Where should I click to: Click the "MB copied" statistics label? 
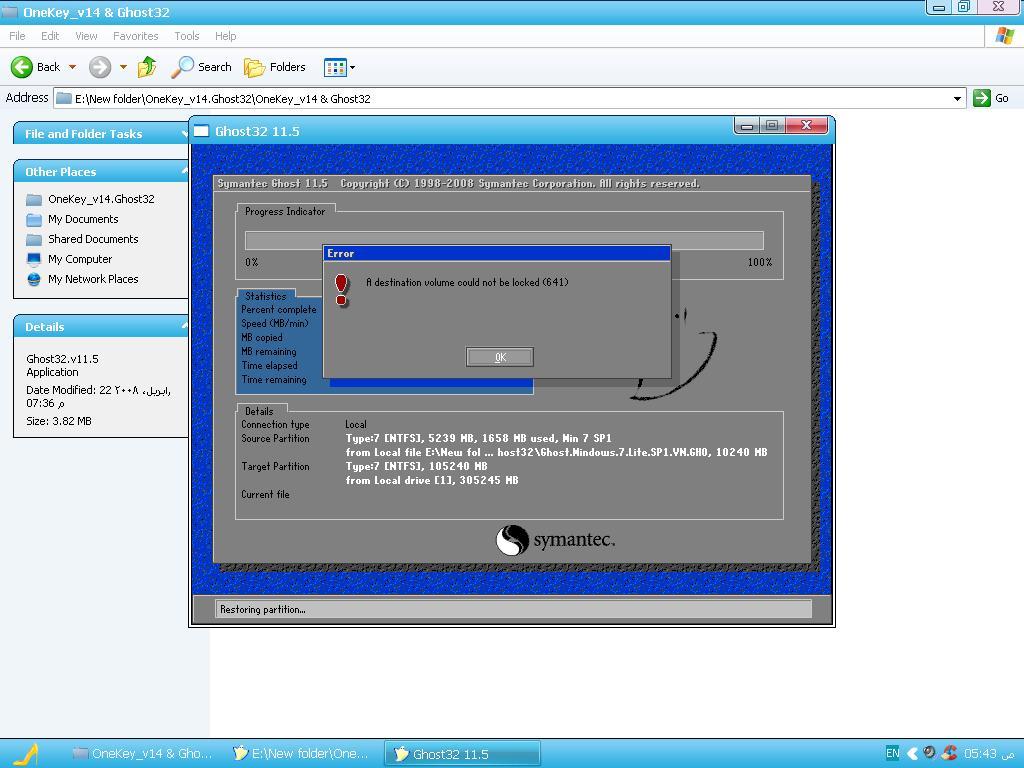262,338
